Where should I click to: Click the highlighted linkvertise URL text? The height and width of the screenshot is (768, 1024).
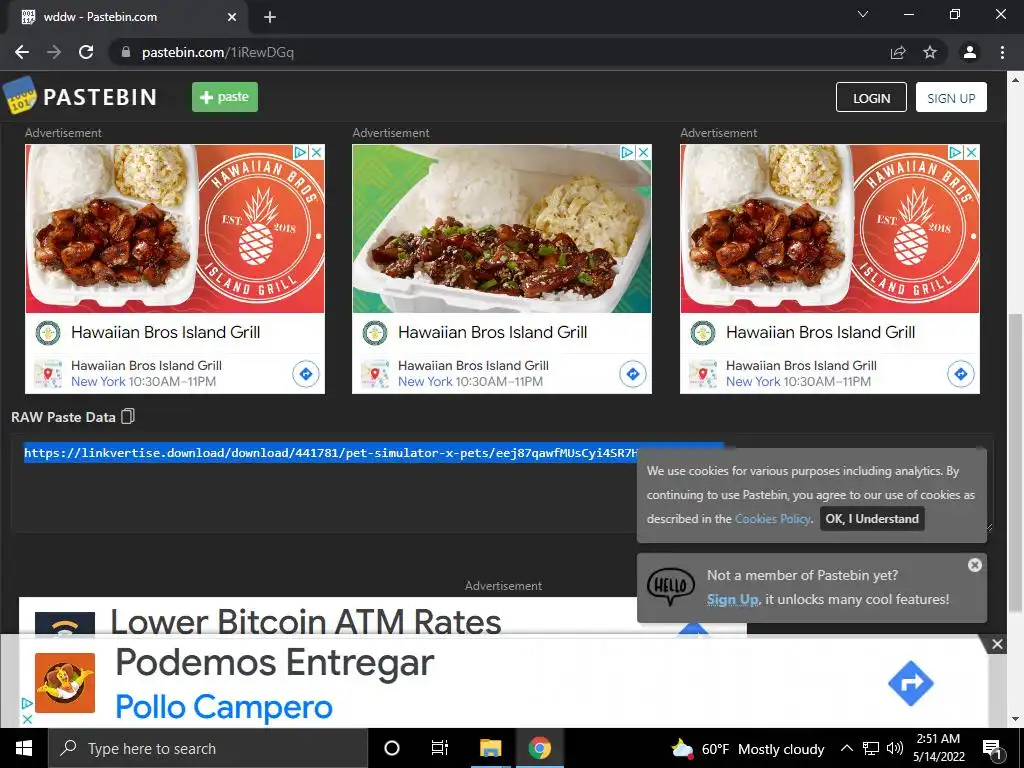click(x=330, y=453)
